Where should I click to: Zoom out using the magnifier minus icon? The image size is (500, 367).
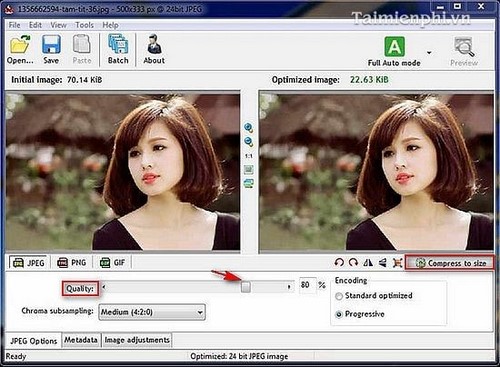click(x=249, y=142)
